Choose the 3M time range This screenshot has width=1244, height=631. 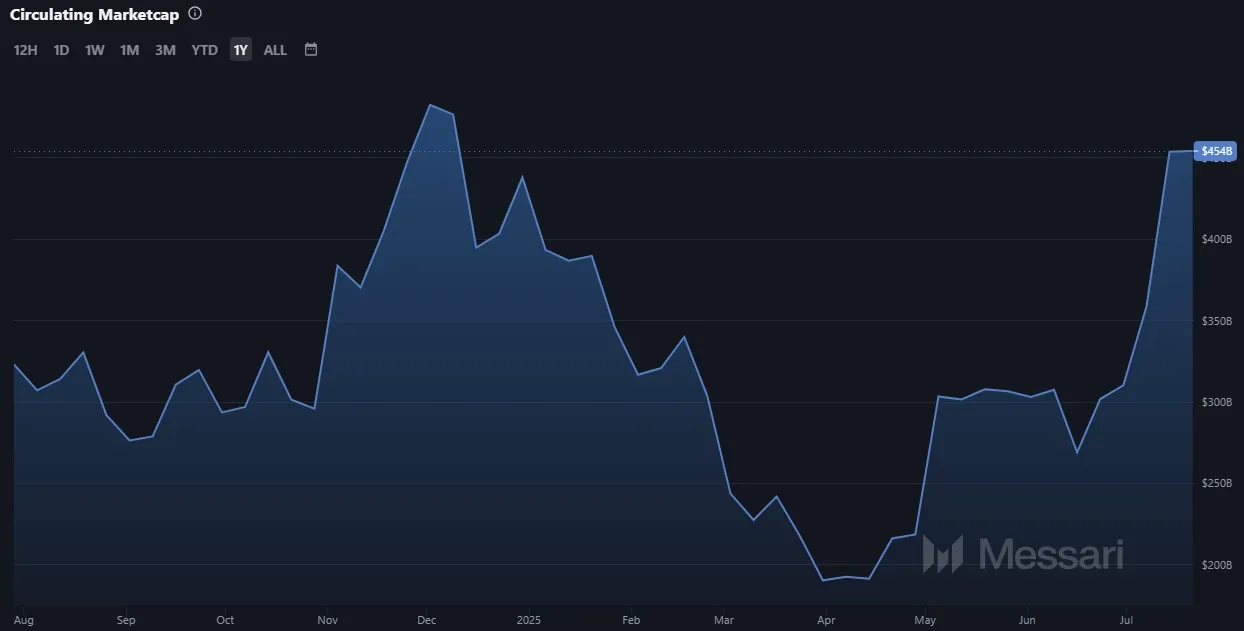(x=165, y=50)
